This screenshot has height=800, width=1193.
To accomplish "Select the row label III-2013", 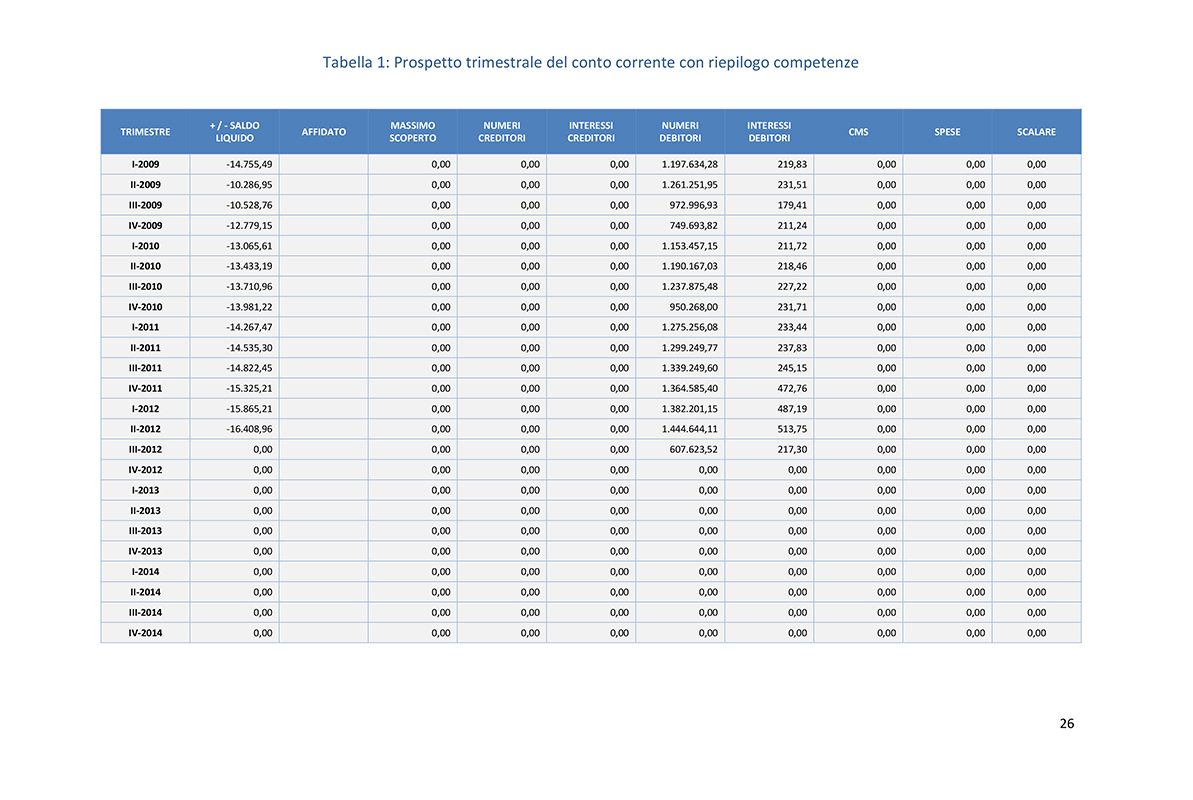I will (145, 531).
